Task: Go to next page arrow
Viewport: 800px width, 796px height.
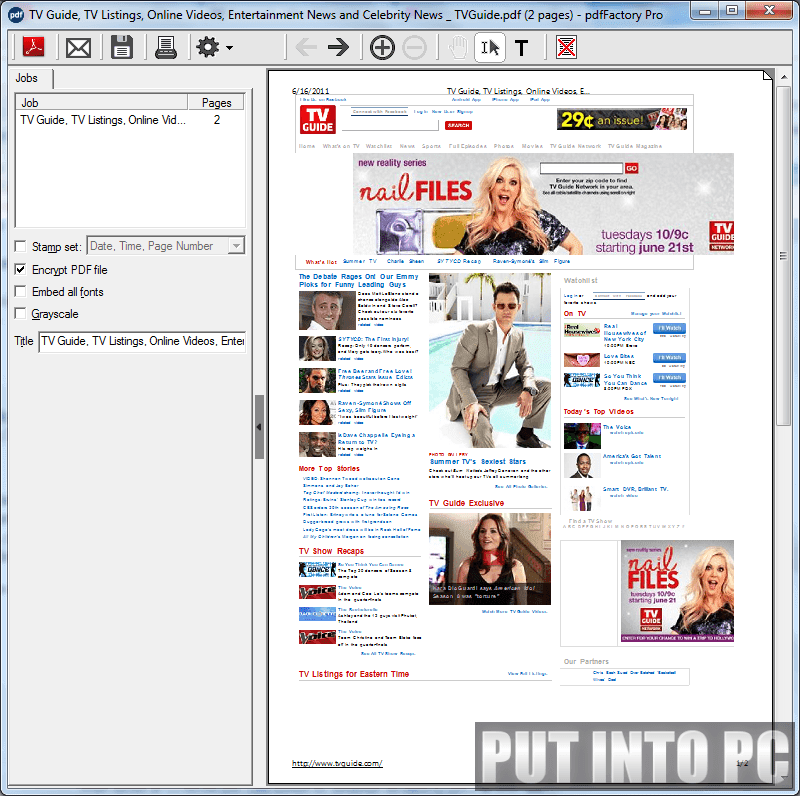Action: coord(339,47)
